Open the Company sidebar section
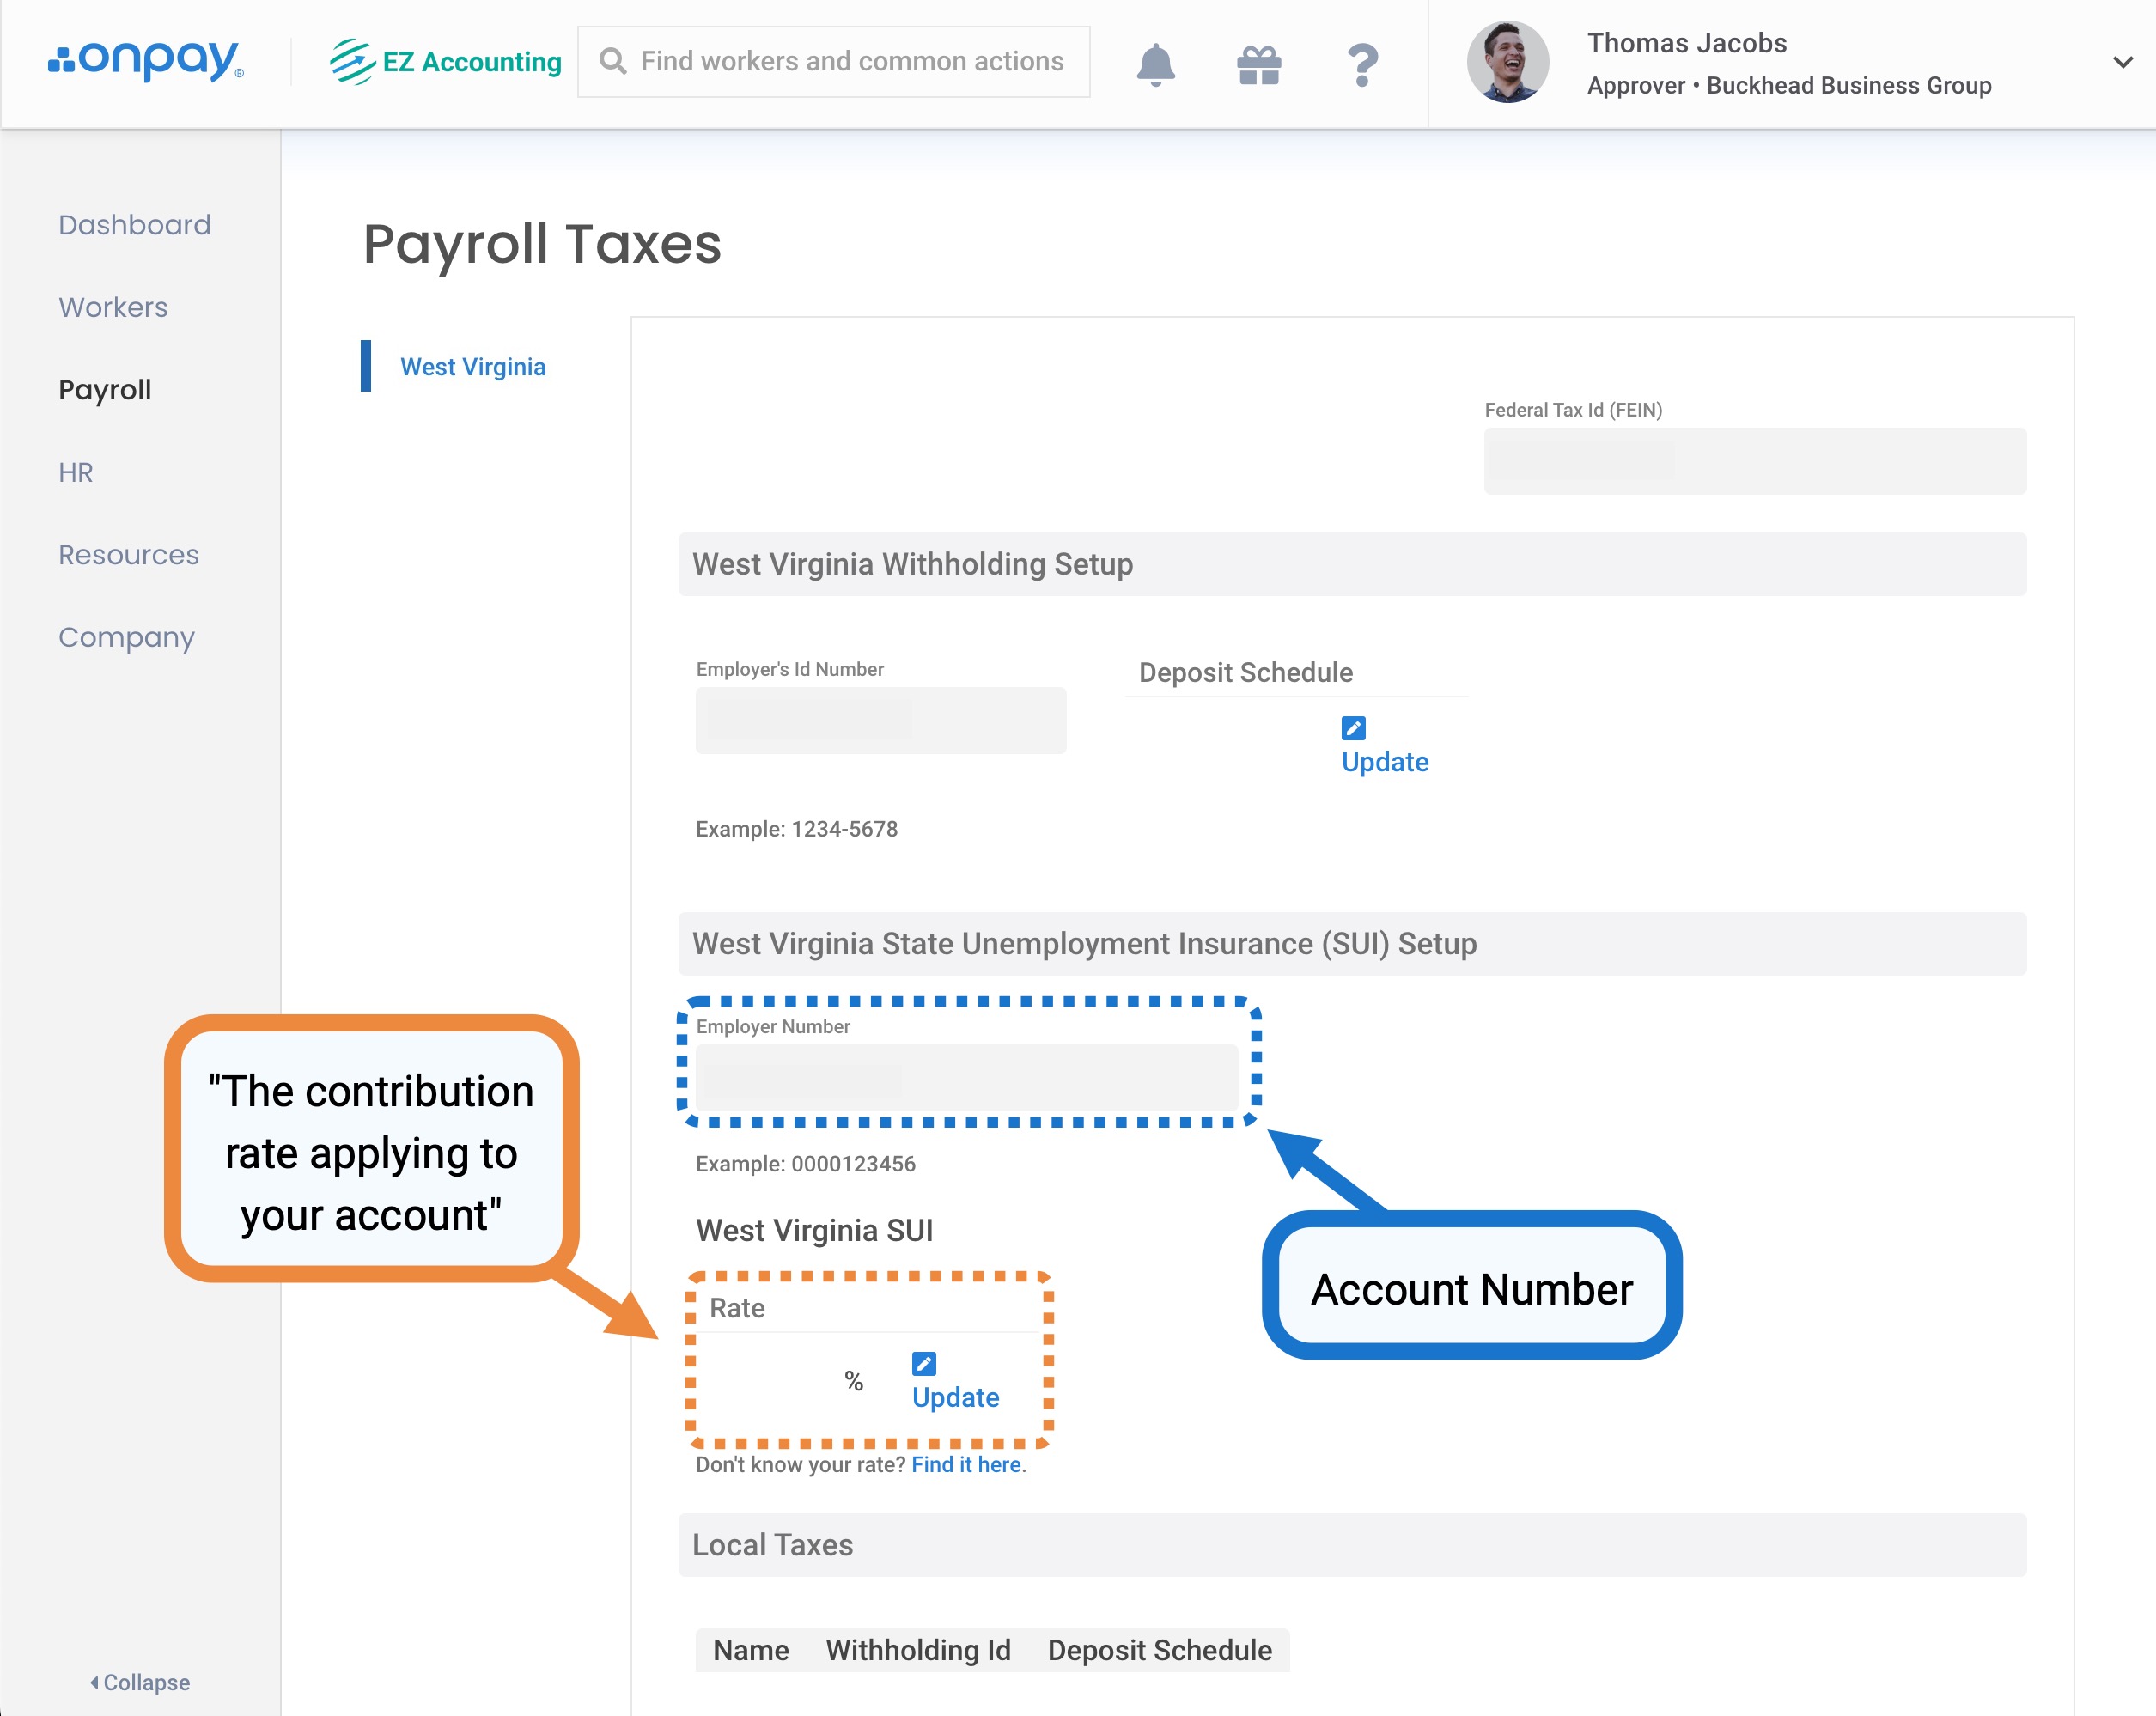Image resolution: width=2156 pixels, height=1716 pixels. pos(126,637)
